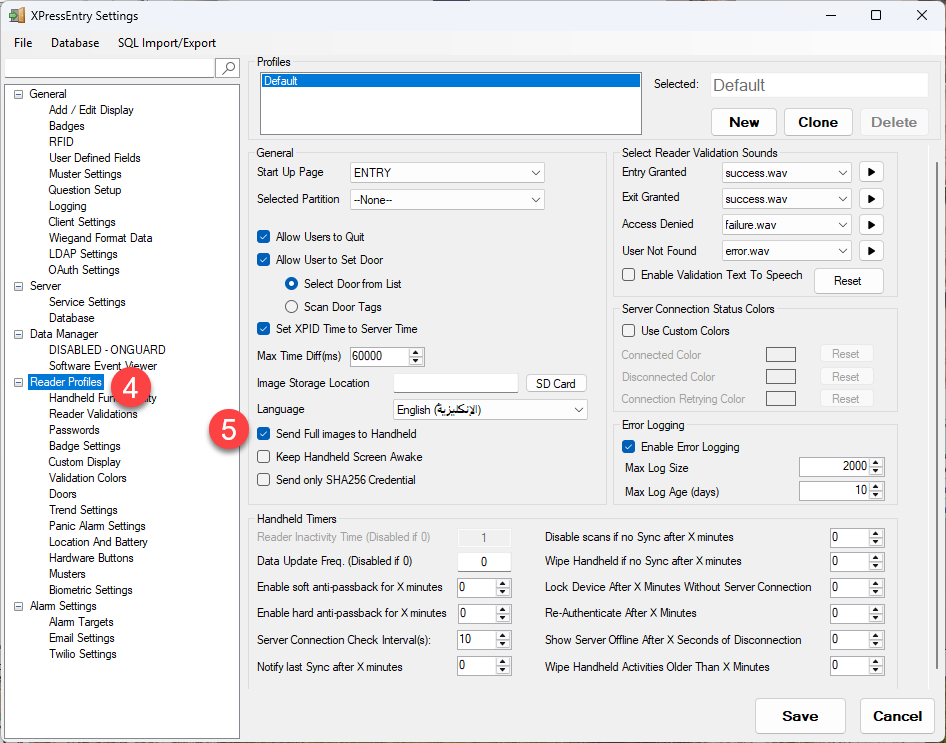946x743 pixels.
Task: Select Twilio Settings tree item
Action: point(83,654)
